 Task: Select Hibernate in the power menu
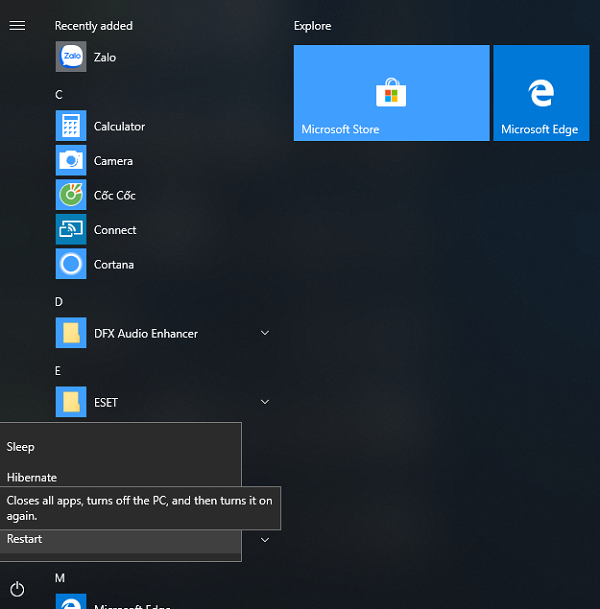(32, 478)
